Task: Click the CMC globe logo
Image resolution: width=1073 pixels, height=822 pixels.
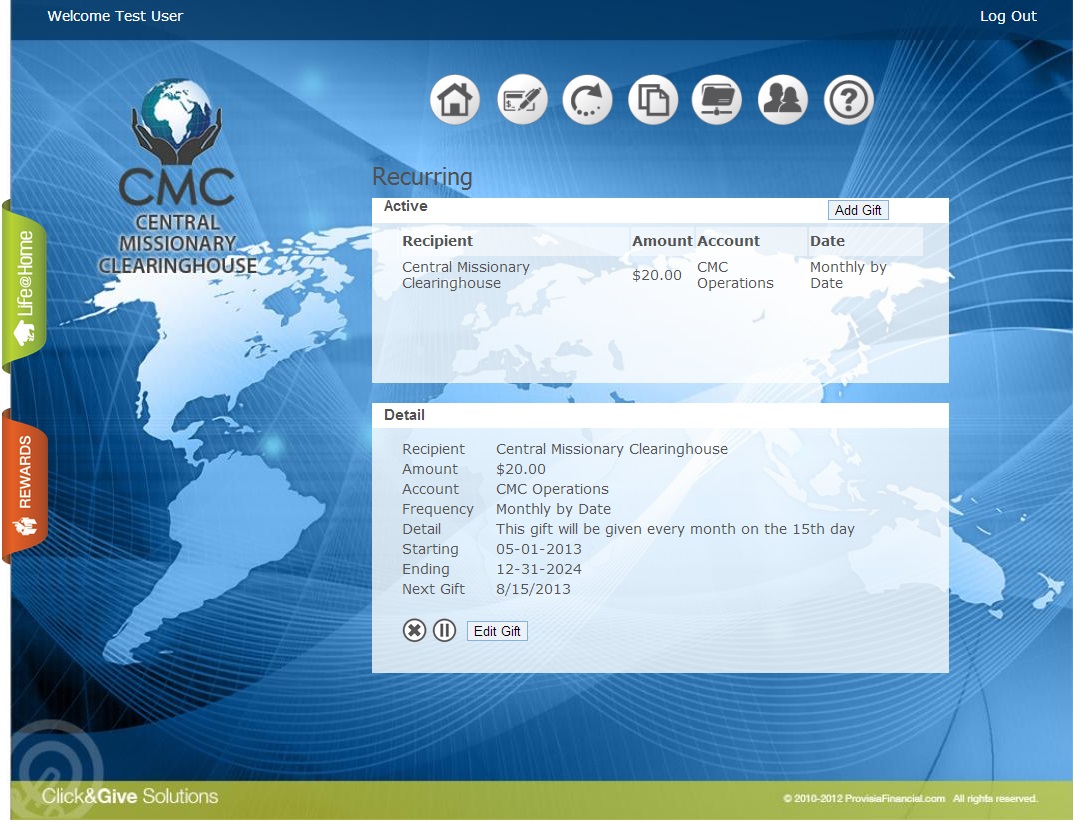Action: point(177,121)
